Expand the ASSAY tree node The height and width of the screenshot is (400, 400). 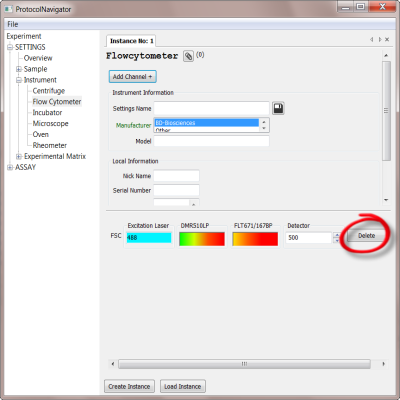(x=10, y=167)
